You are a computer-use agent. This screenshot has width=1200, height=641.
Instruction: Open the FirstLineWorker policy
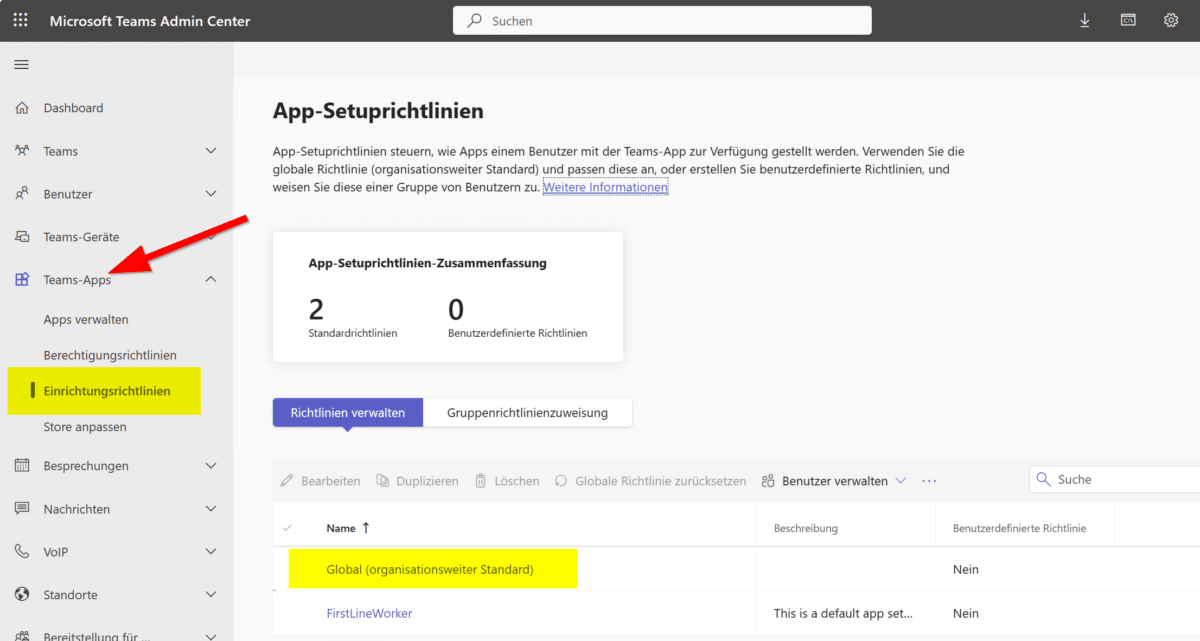(x=369, y=613)
